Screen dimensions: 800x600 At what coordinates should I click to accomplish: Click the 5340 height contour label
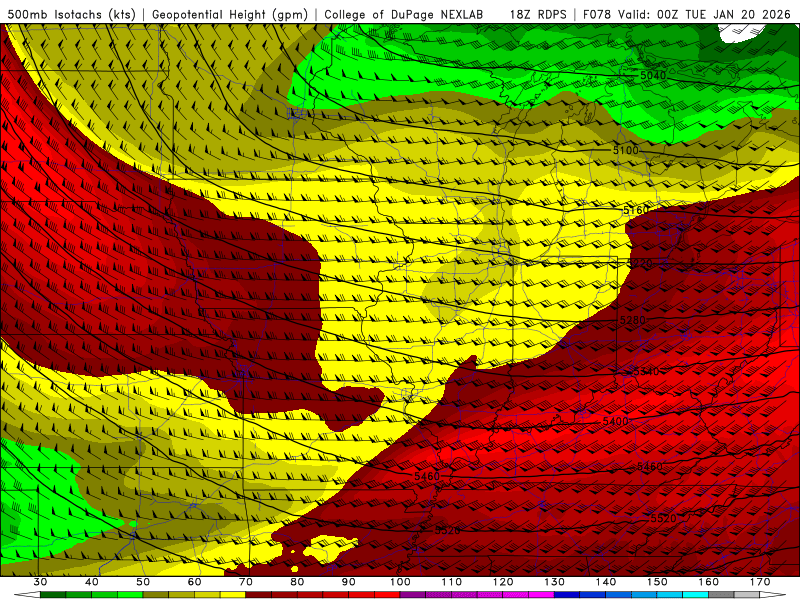click(646, 371)
